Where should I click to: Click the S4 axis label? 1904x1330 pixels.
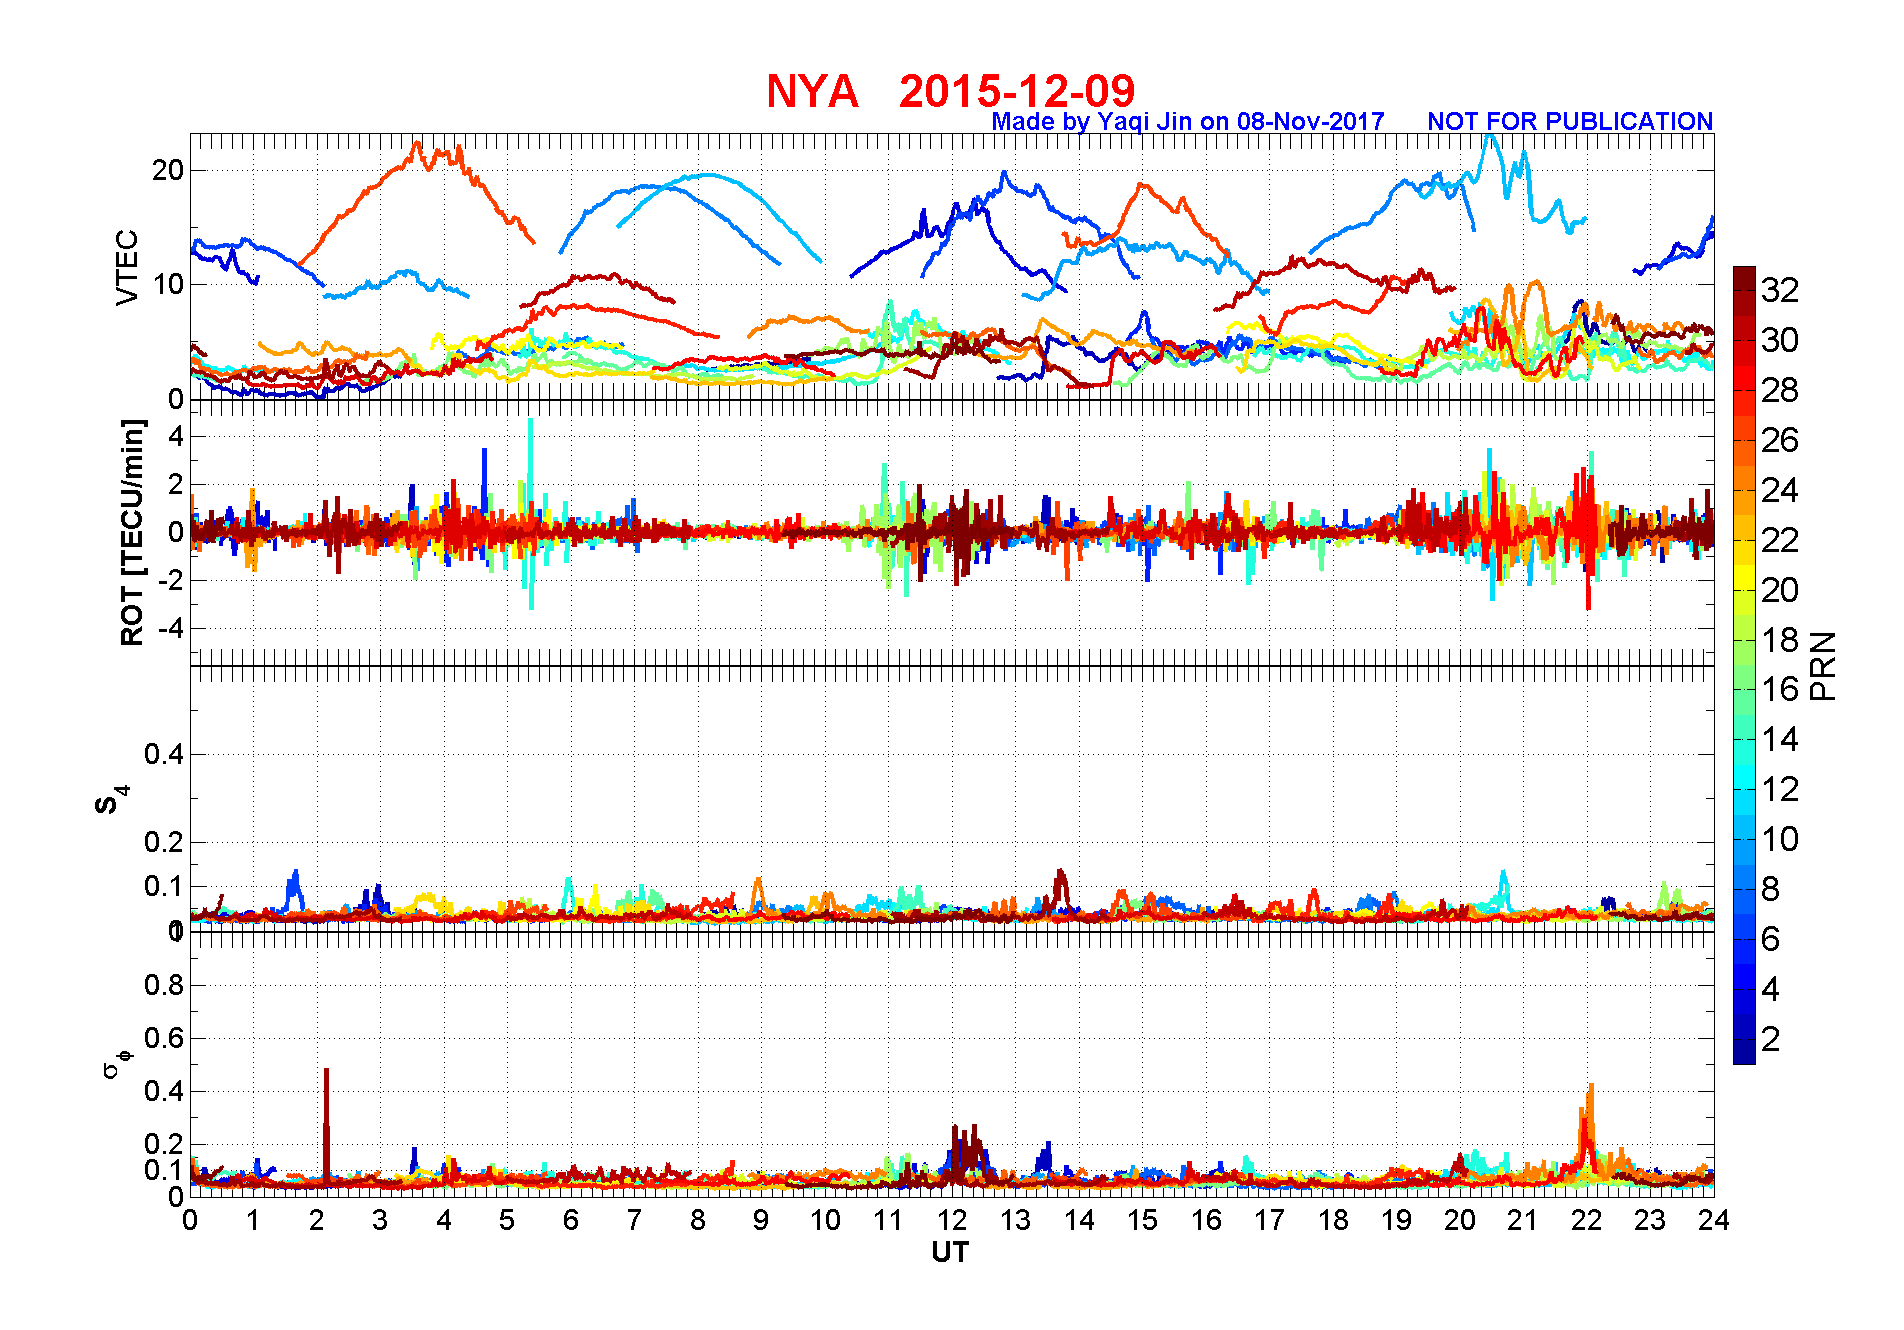[x=110, y=800]
